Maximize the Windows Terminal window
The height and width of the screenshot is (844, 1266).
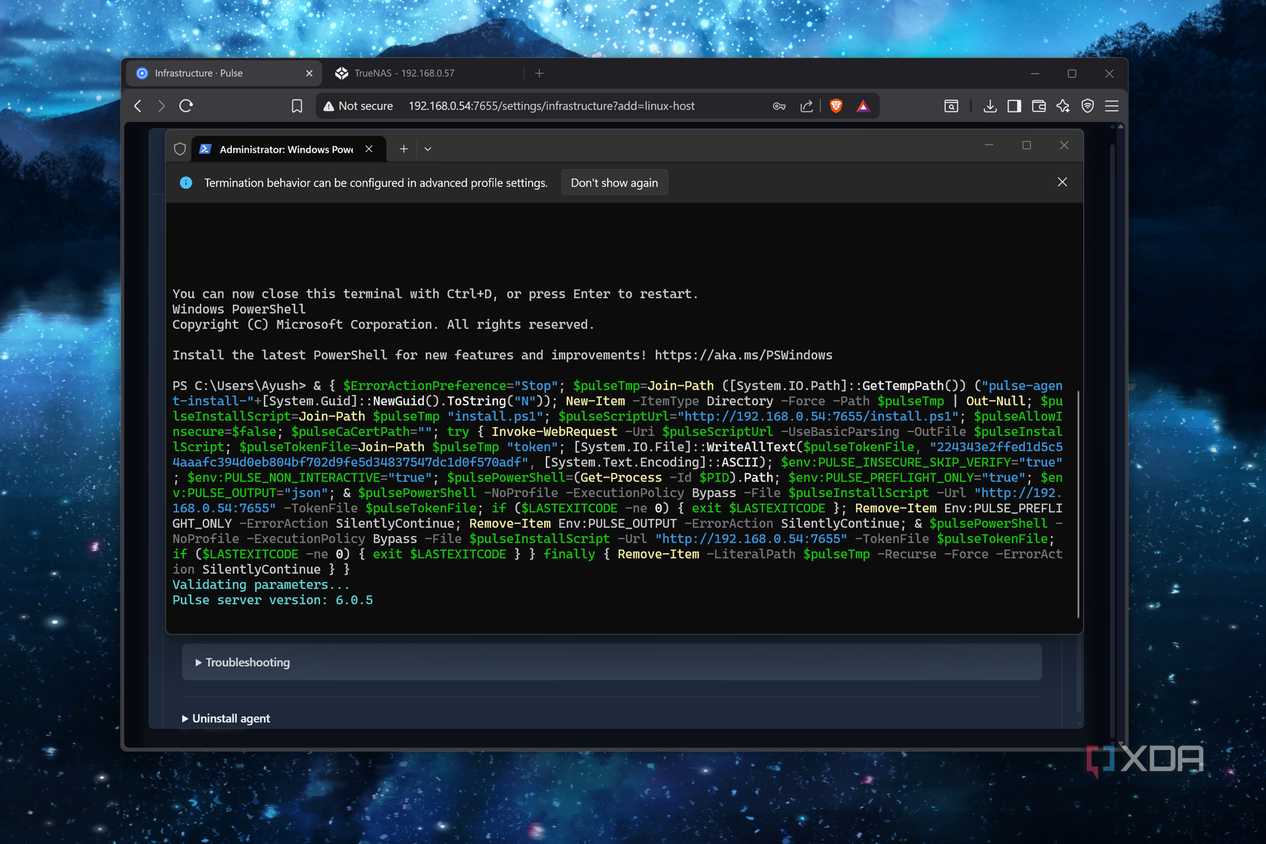tap(1026, 146)
